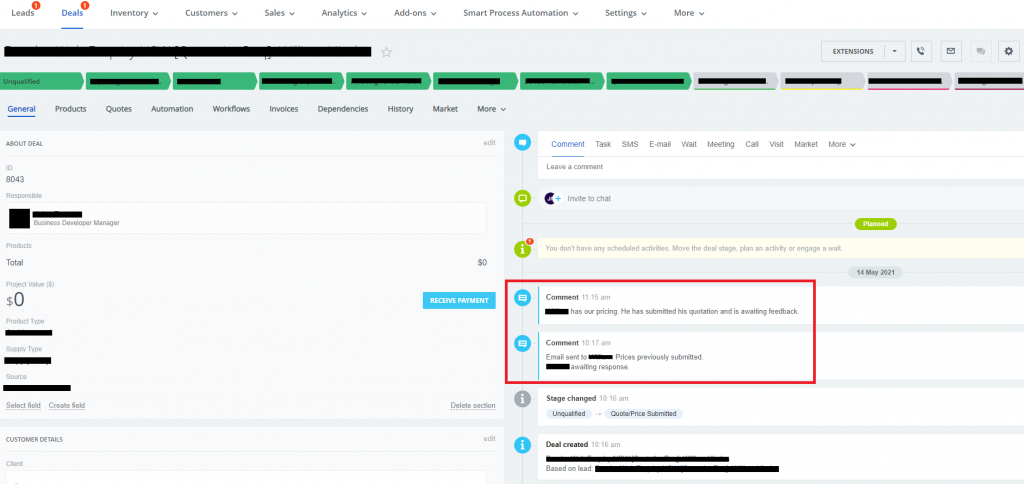Click the envelope email icon in header

click(x=951, y=51)
